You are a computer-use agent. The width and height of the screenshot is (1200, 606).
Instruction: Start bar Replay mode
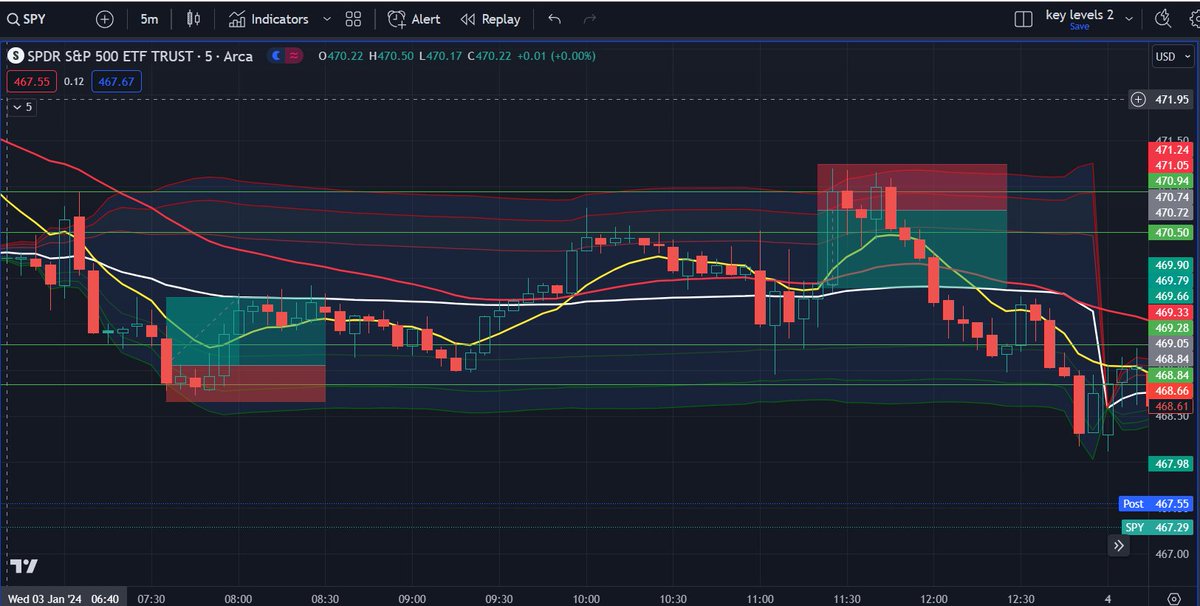[x=490, y=19]
